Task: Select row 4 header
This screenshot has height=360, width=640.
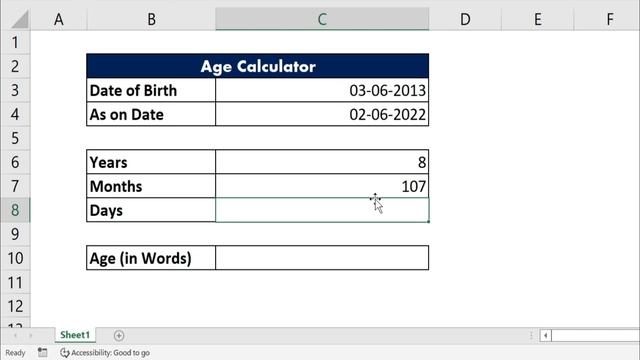Action: tap(15, 114)
